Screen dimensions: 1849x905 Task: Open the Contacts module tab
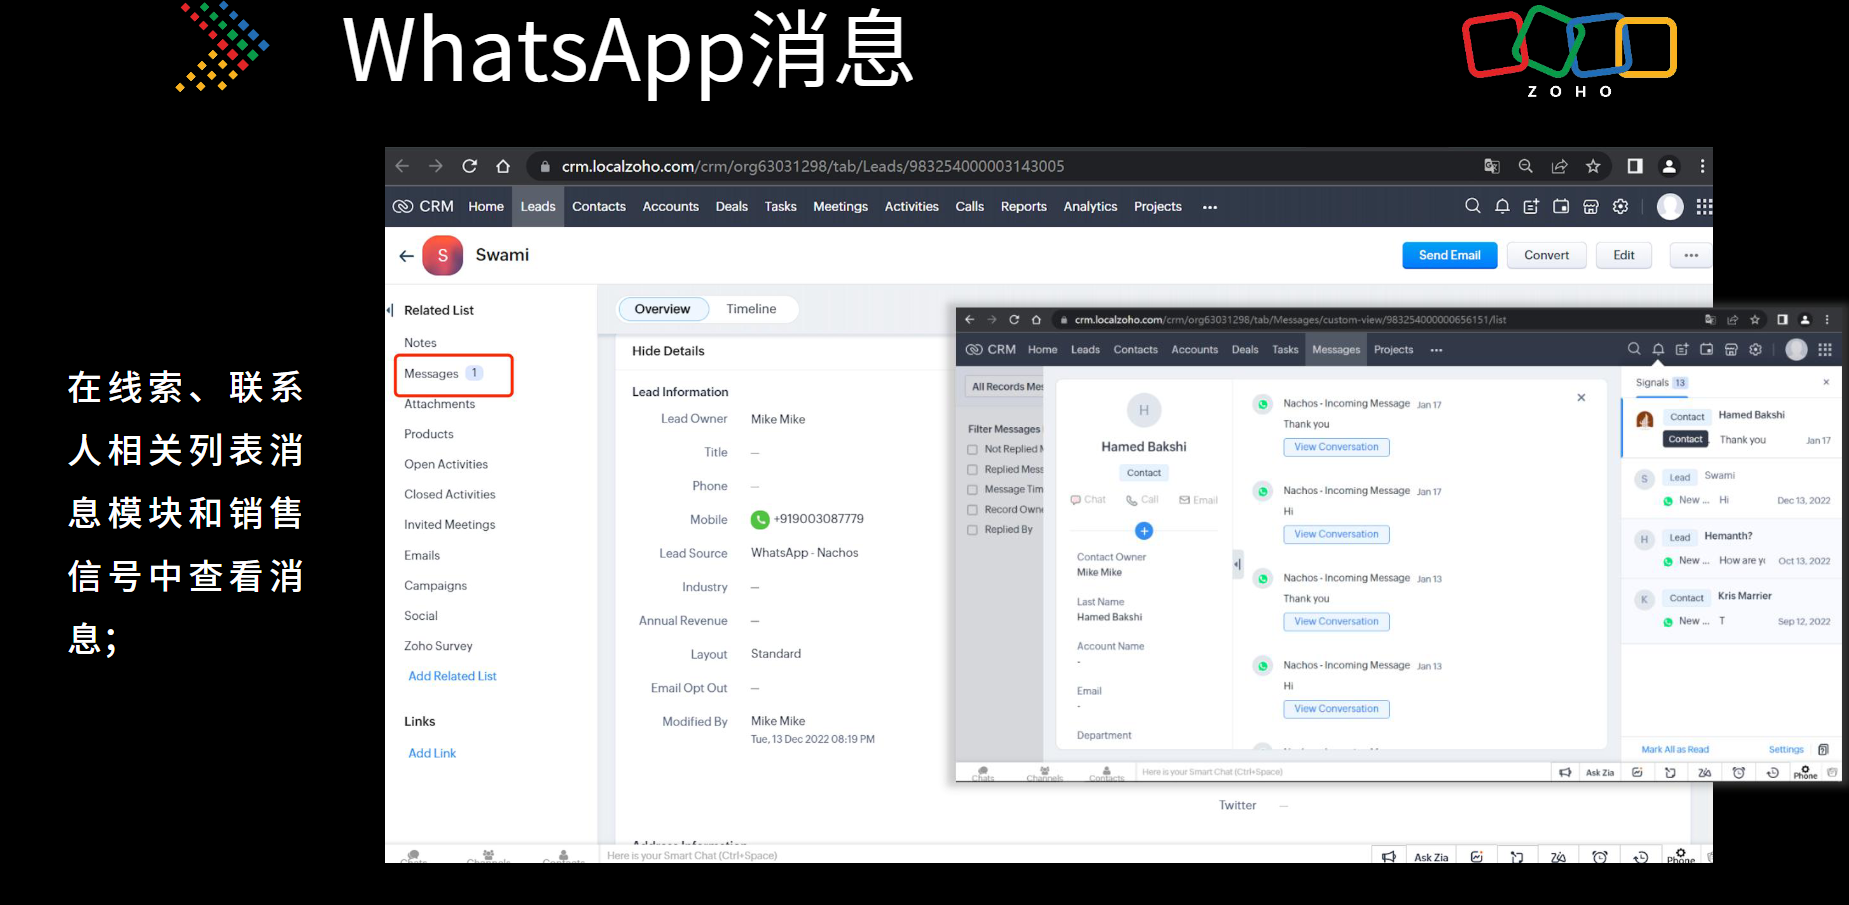coord(598,207)
